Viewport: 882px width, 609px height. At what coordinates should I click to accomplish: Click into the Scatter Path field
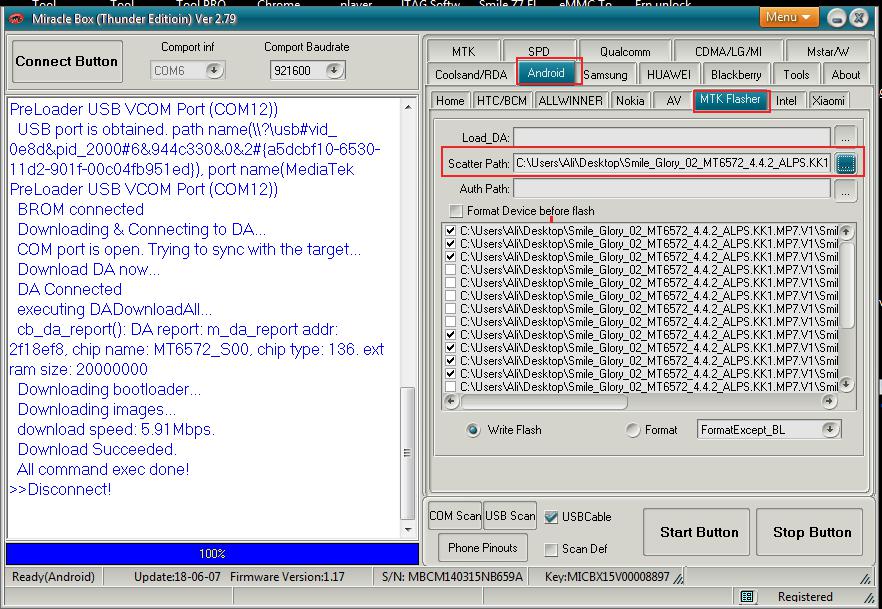(x=672, y=163)
